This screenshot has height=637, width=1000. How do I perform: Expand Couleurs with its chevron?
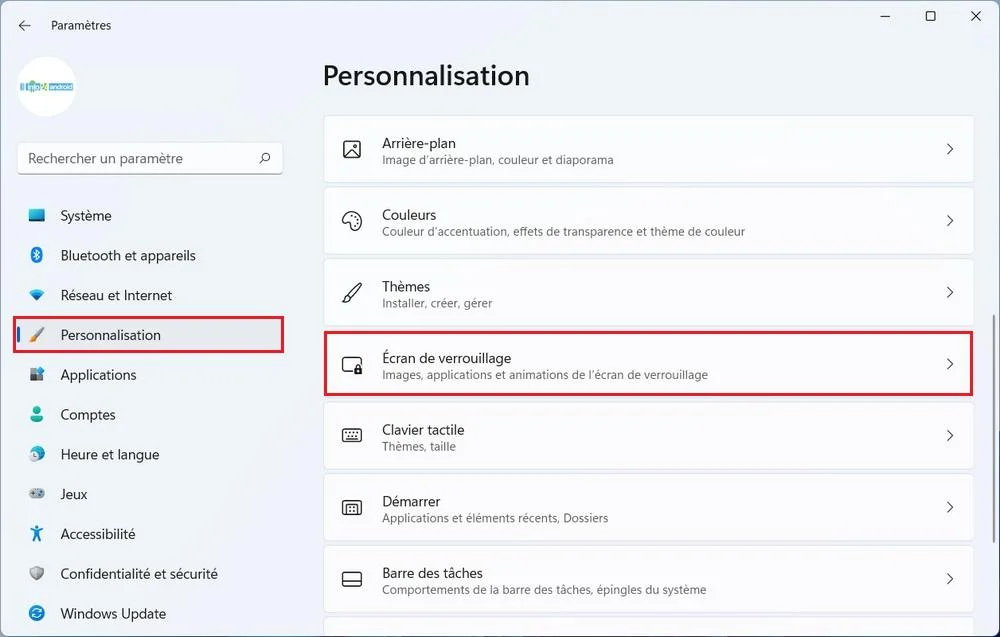tap(950, 221)
